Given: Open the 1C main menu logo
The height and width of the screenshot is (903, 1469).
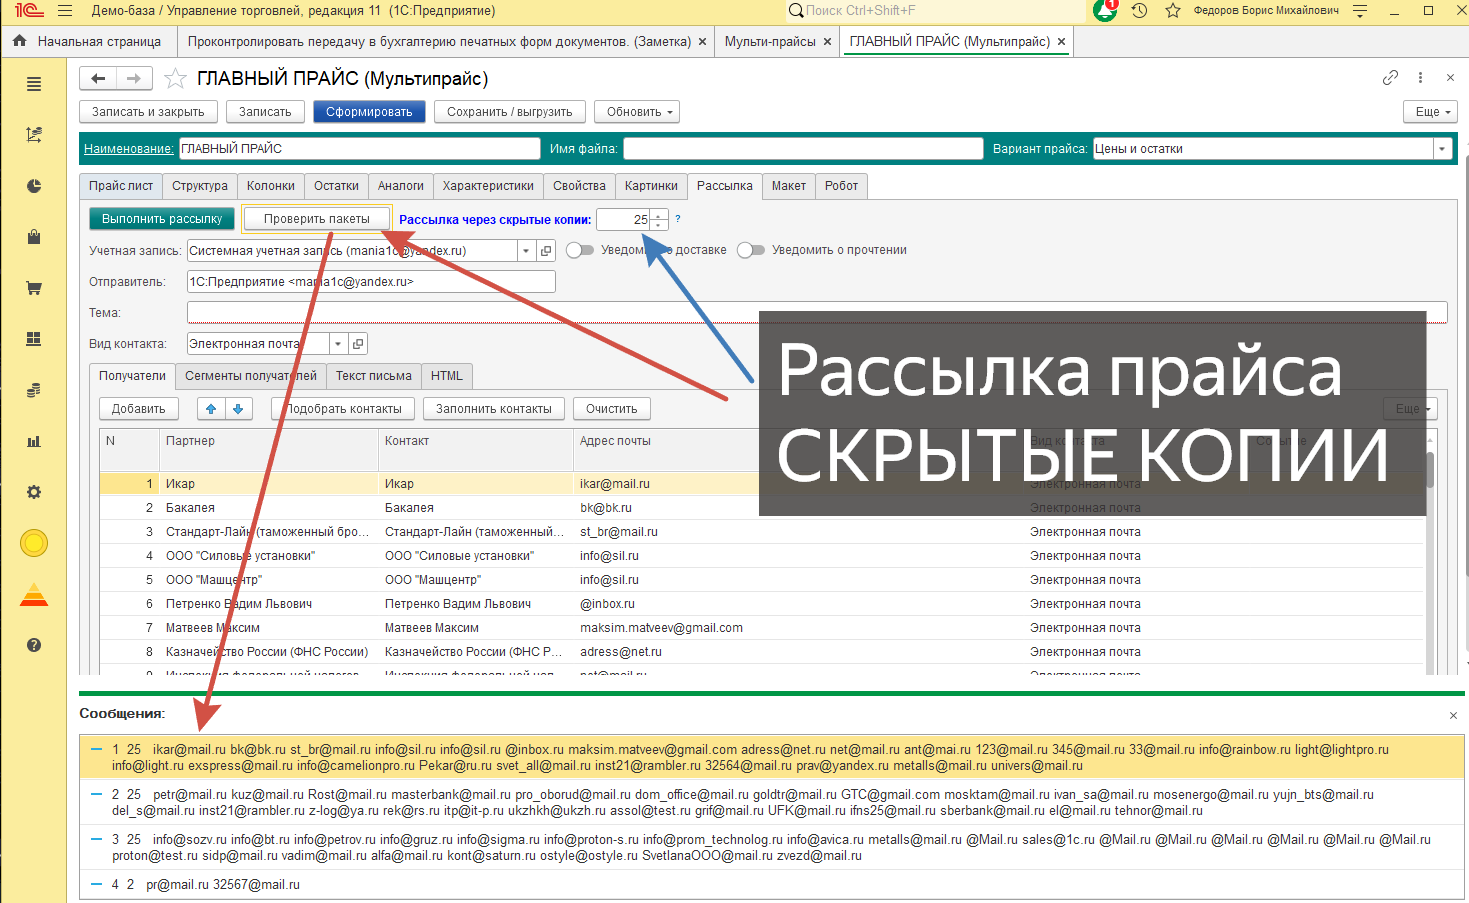Looking at the screenshot, I should tap(28, 11).
